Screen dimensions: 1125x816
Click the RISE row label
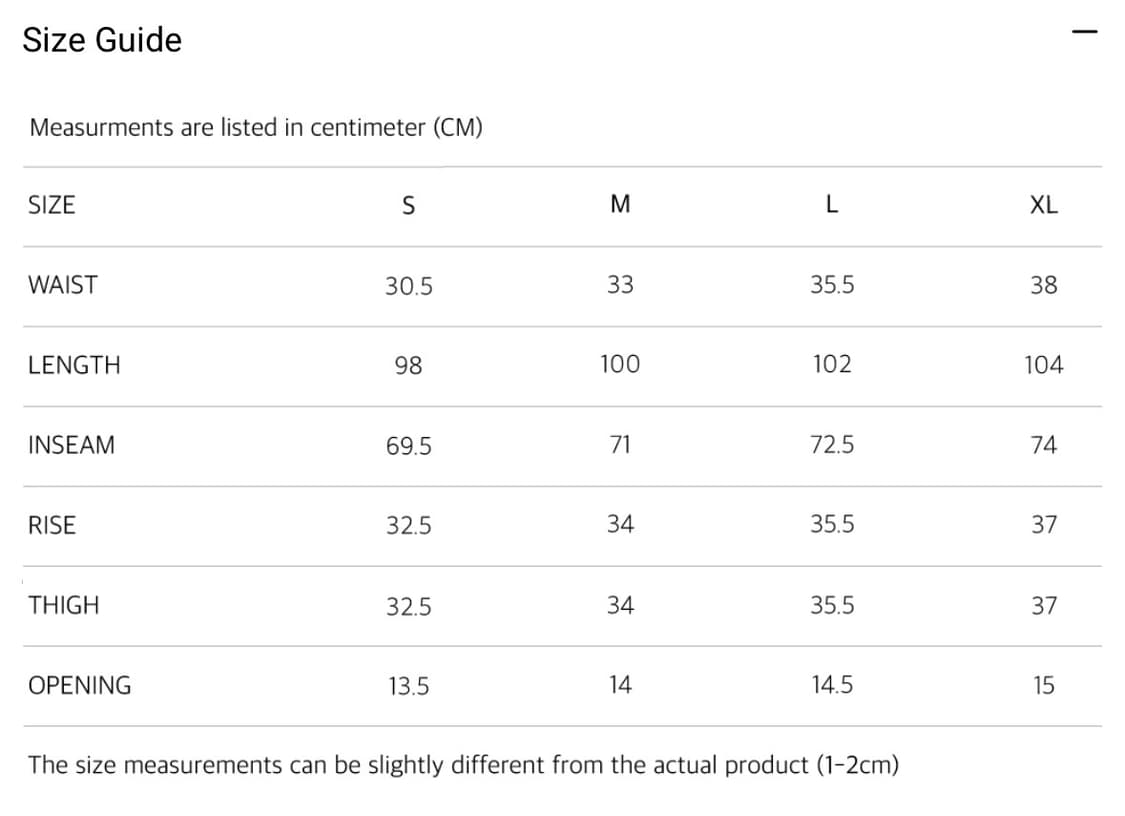(x=52, y=525)
